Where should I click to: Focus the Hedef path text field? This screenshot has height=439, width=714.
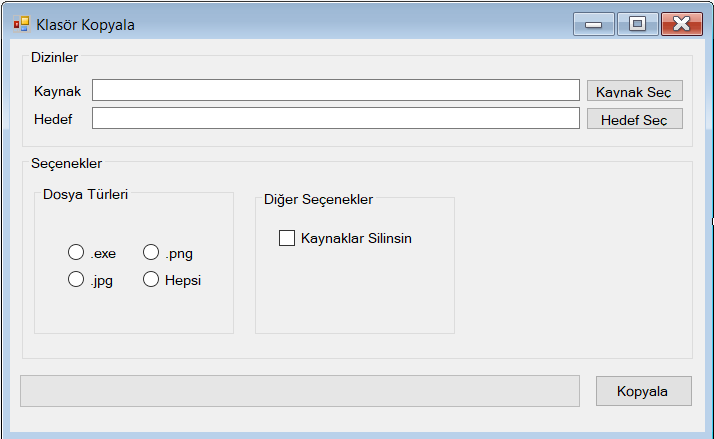coord(335,119)
